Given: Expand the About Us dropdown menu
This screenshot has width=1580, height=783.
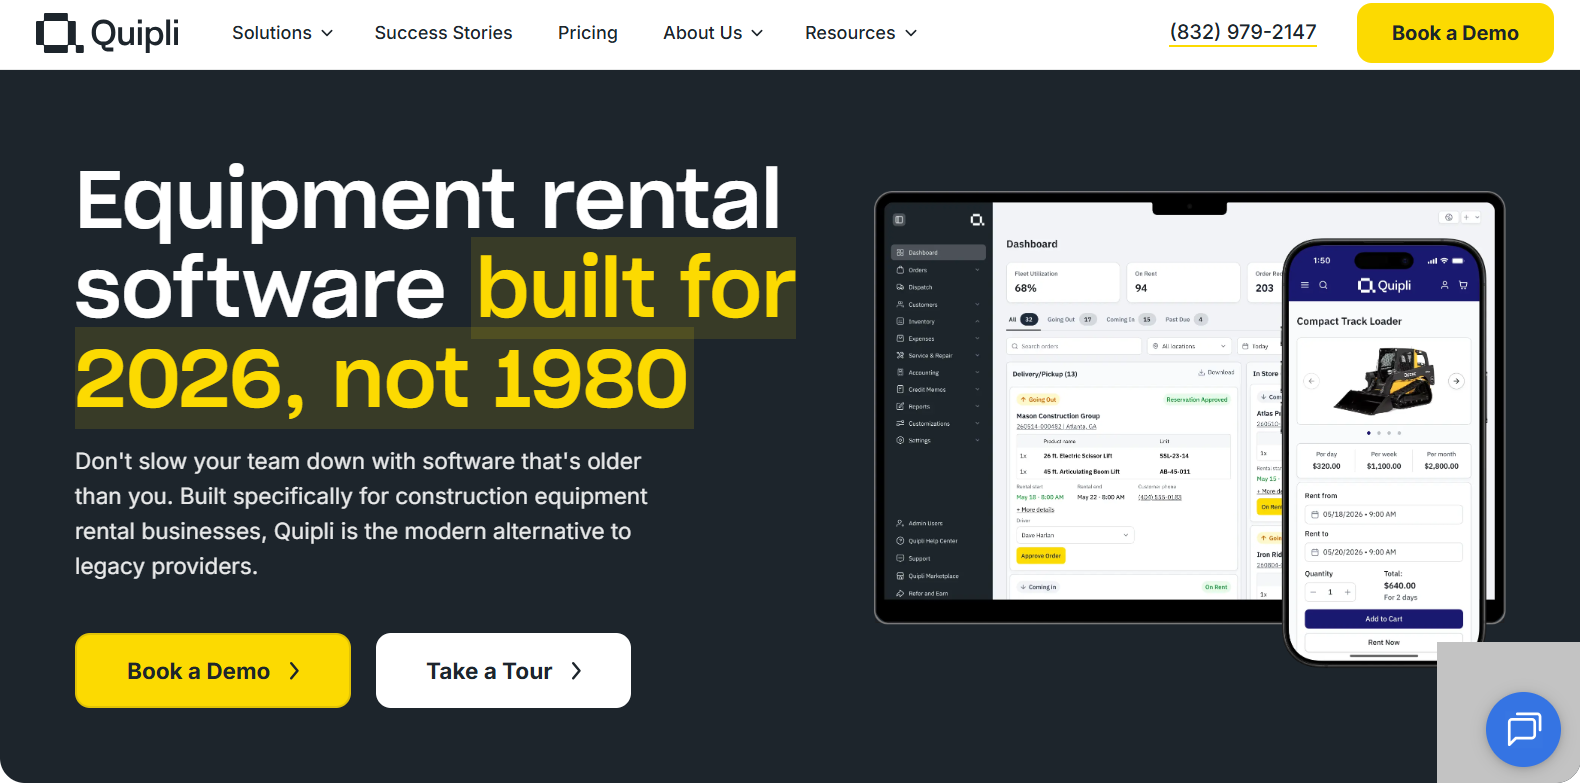Looking at the screenshot, I should (x=713, y=33).
